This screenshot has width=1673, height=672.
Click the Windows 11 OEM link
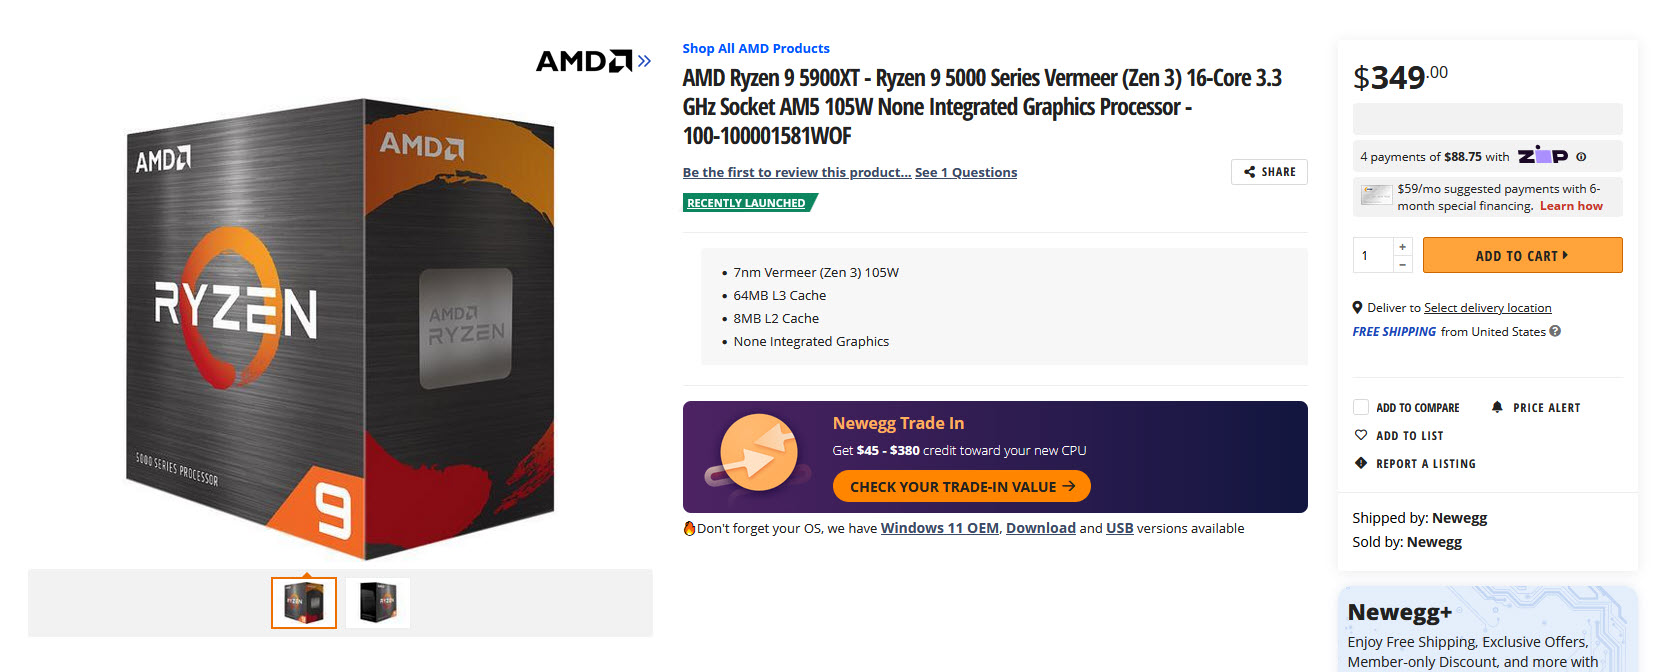(x=939, y=527)
